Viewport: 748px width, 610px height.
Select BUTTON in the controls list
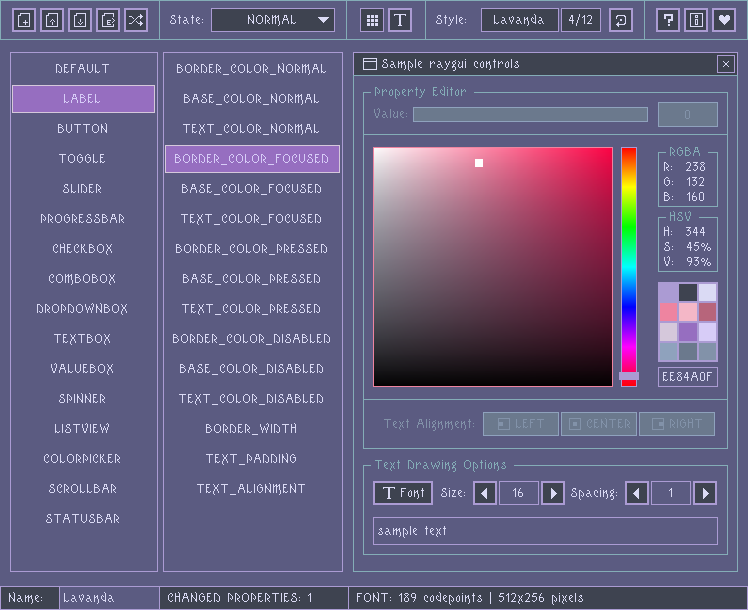[83, 129]
